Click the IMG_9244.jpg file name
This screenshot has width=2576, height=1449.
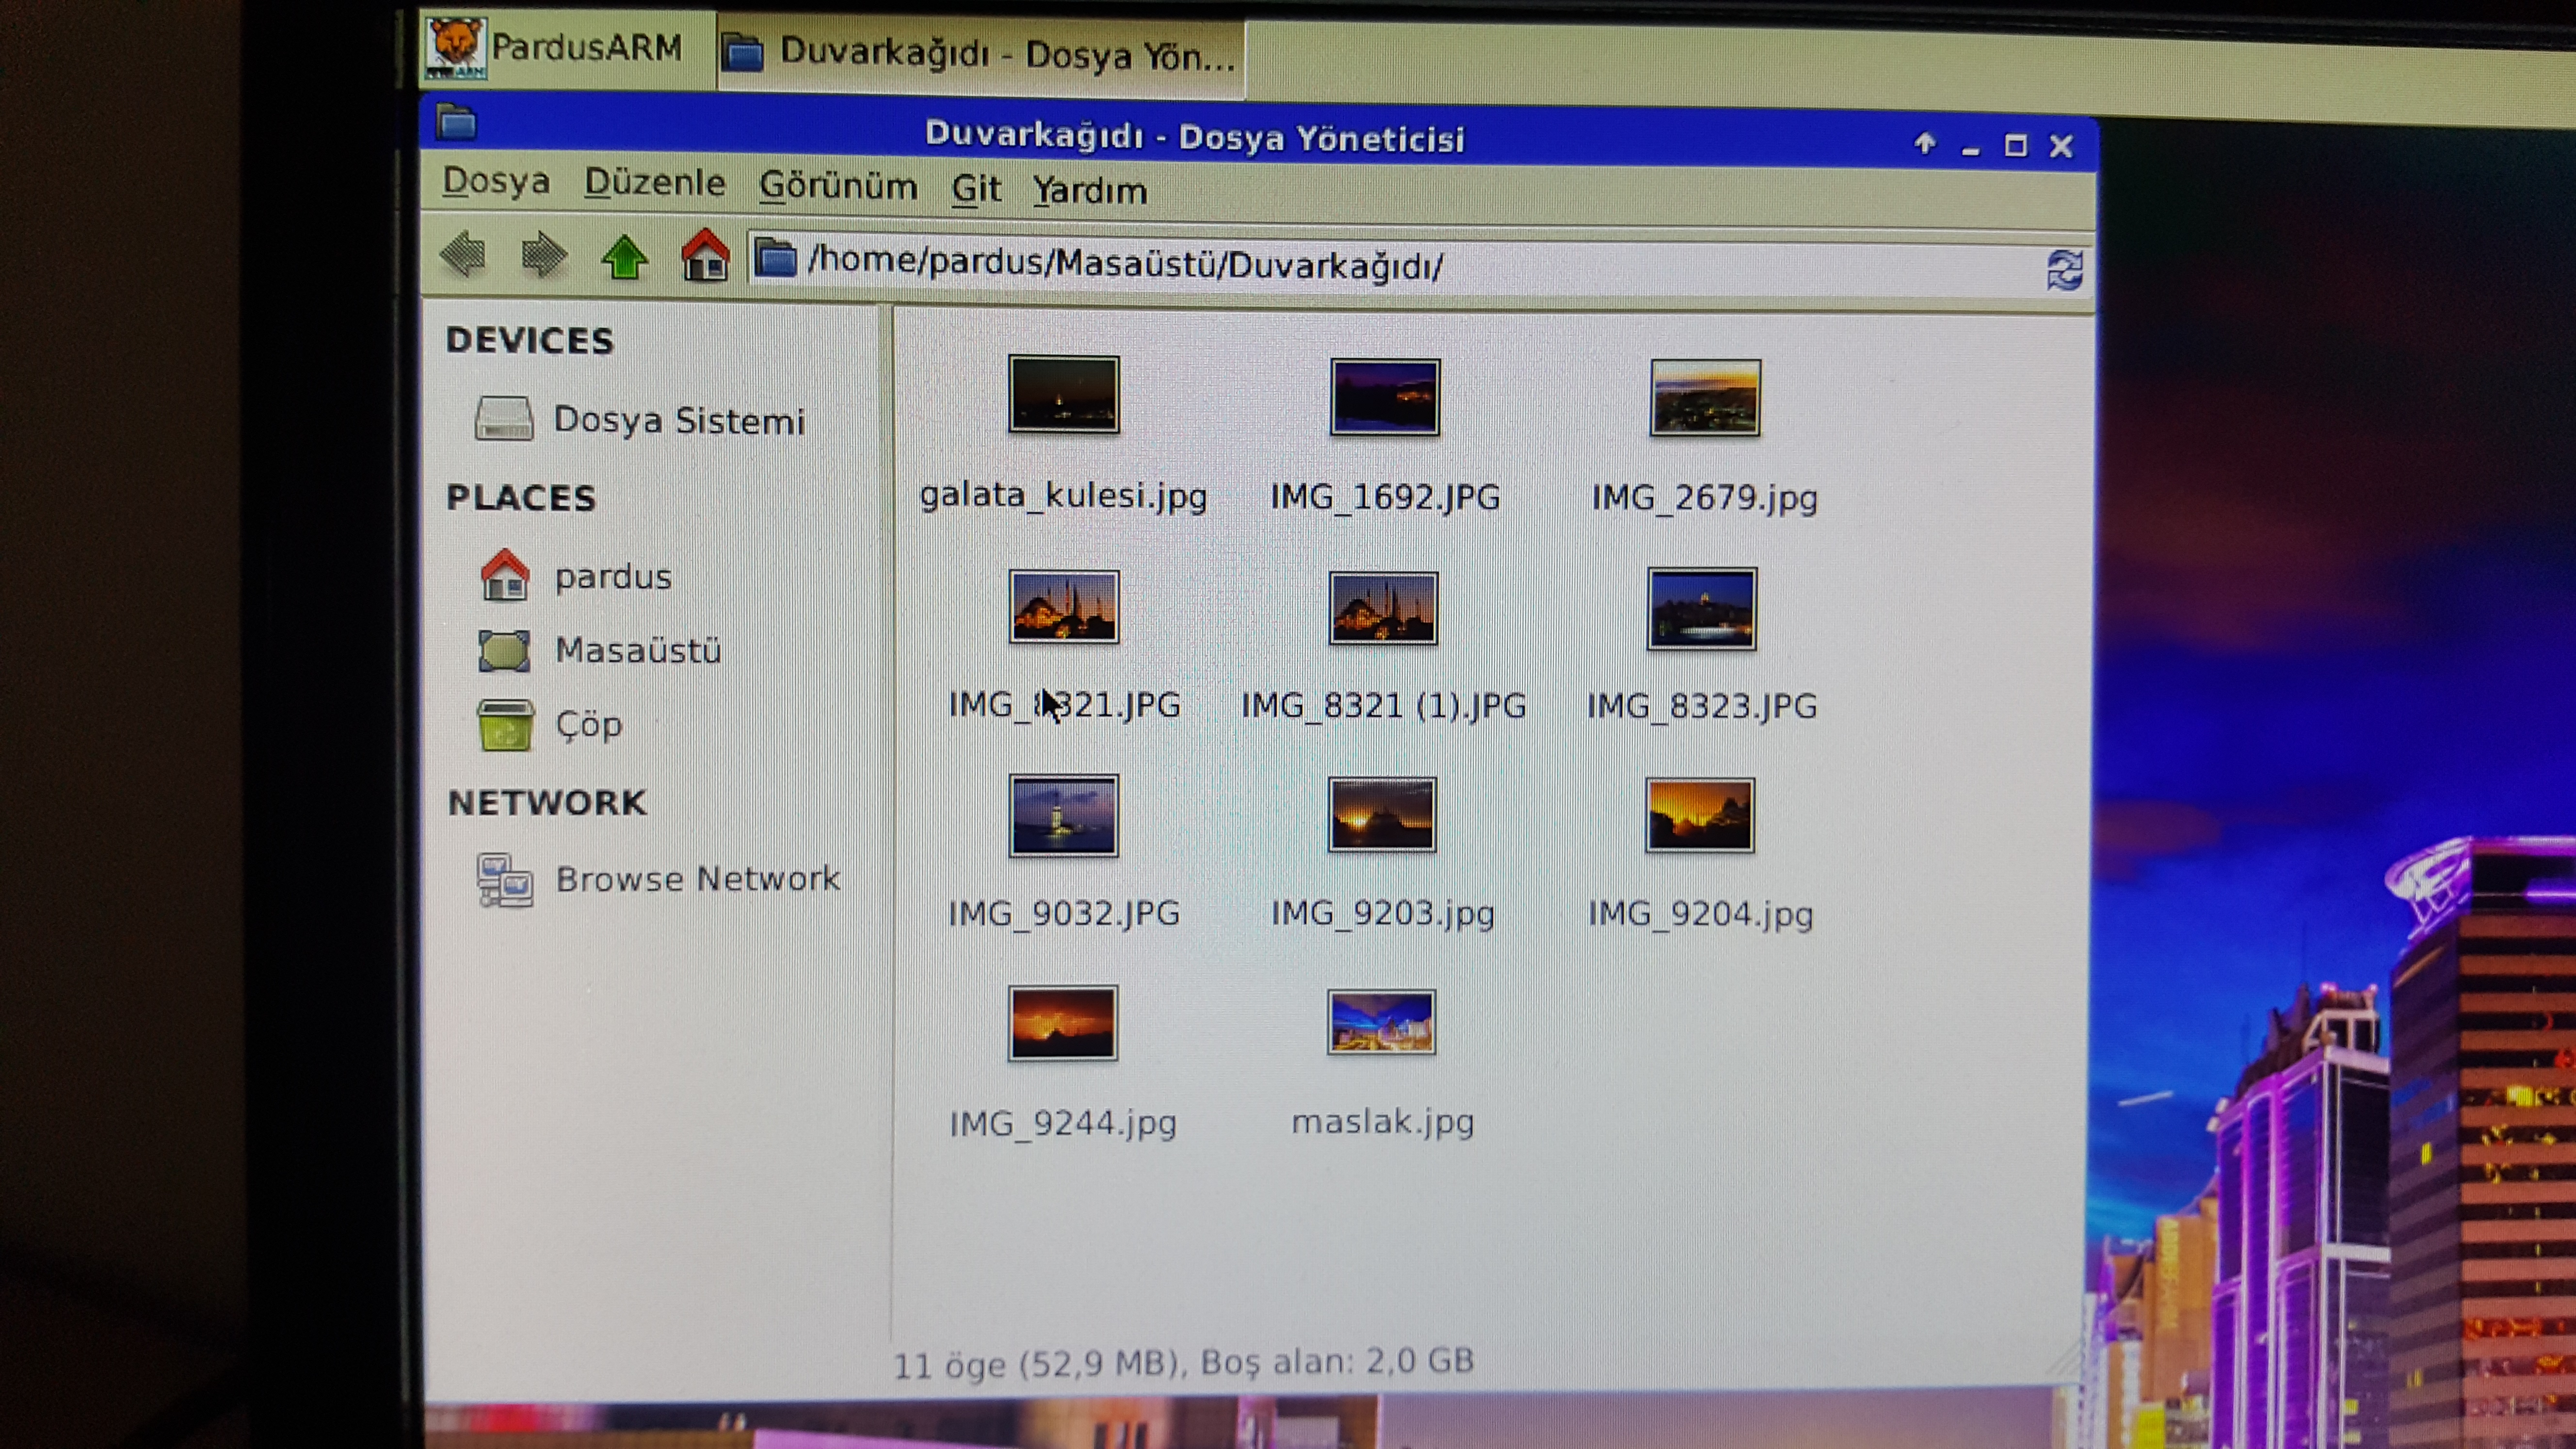1063,1123
